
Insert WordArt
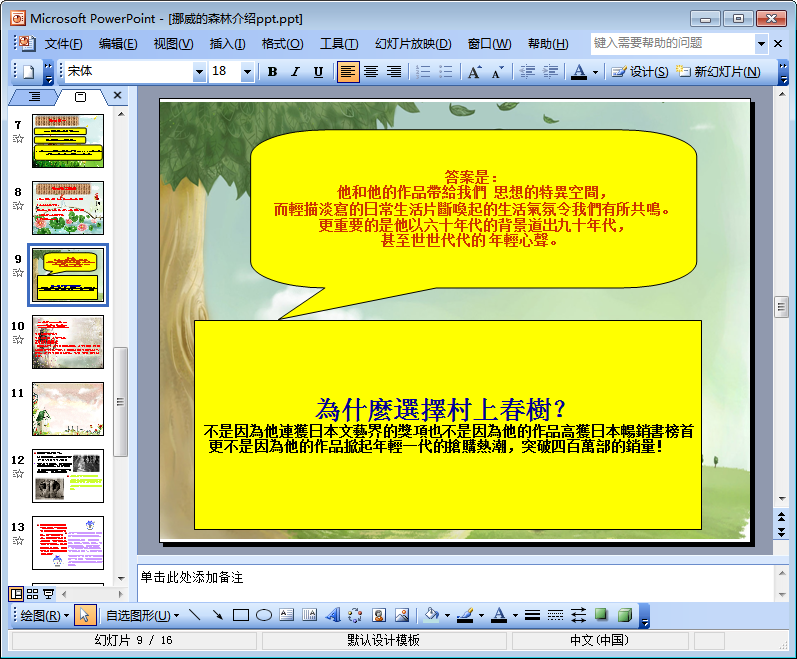click(x=332, y=615)
